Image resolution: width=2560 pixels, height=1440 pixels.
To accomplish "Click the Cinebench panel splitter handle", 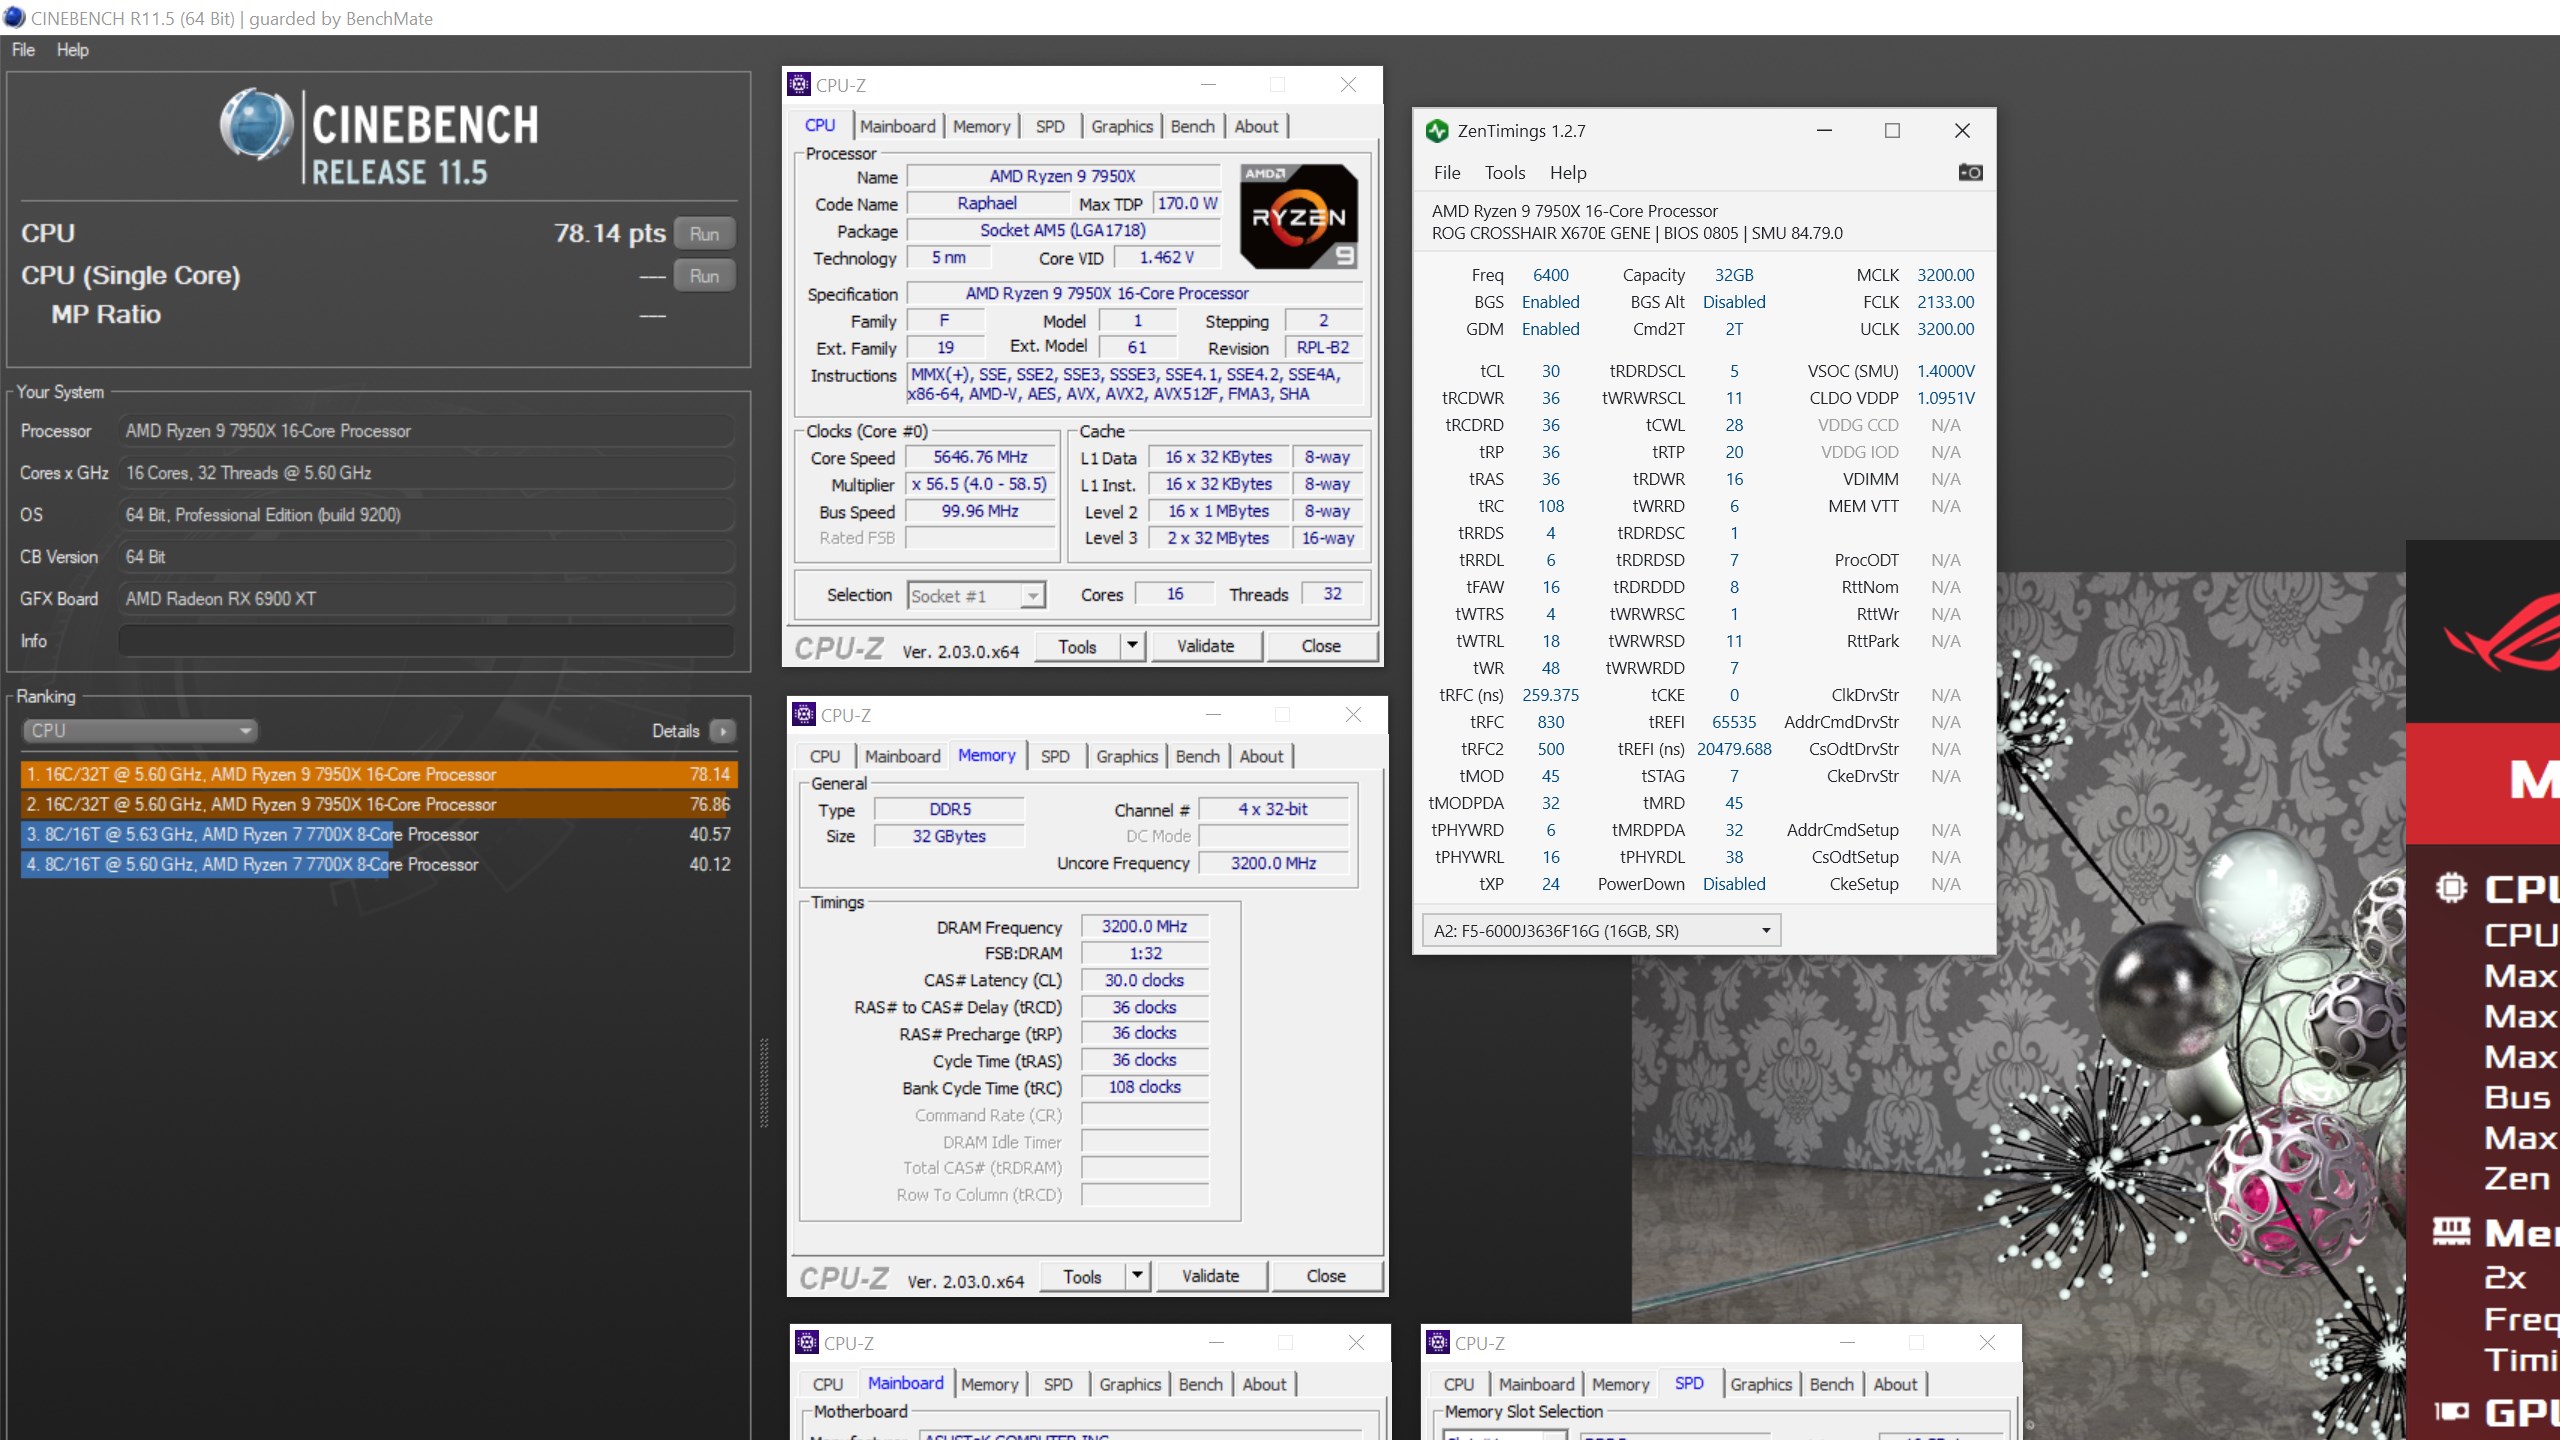I will tap(764, 1083).
